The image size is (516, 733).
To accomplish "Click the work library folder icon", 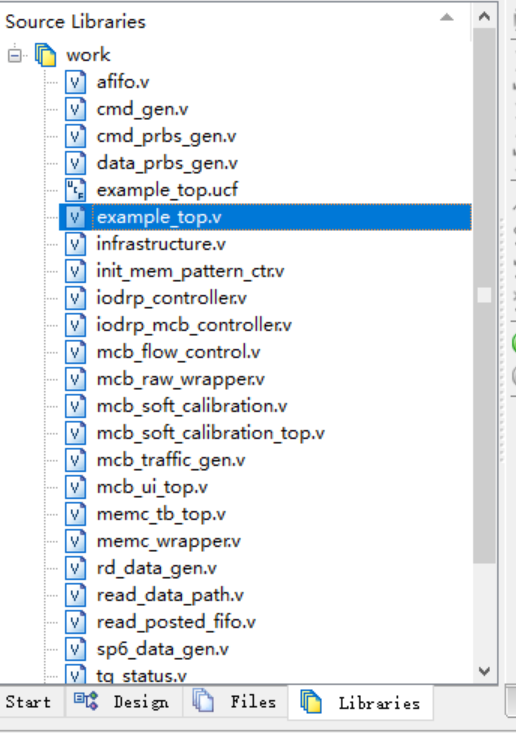I will (x=45, y=55).
